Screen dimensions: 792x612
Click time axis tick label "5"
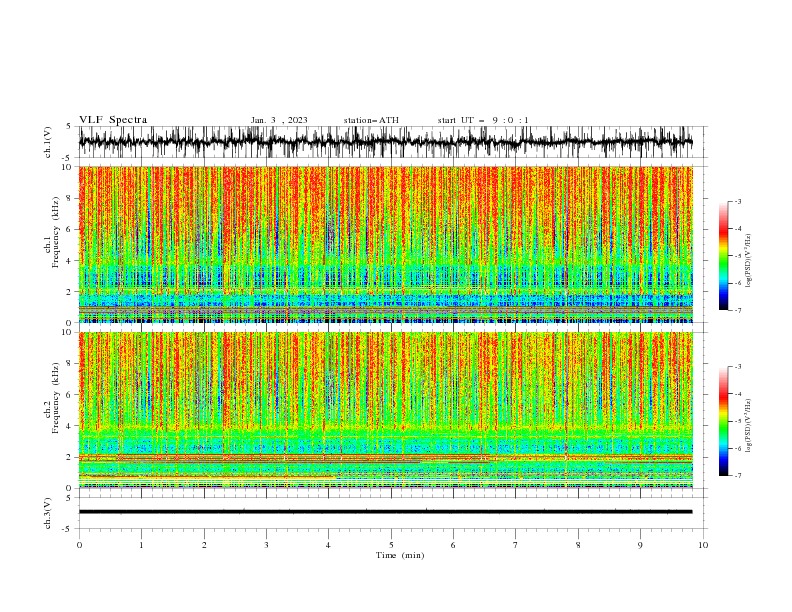(x=391, y=545)
